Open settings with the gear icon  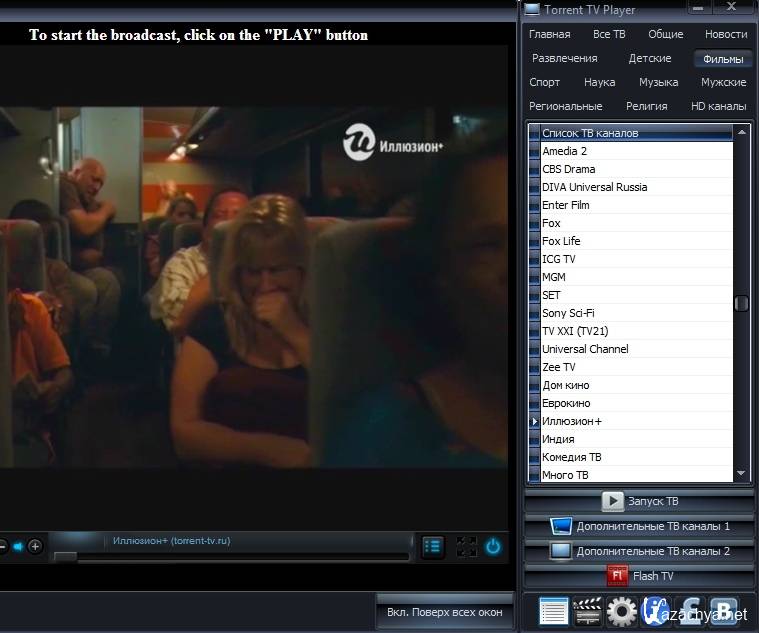pos(622,611)
